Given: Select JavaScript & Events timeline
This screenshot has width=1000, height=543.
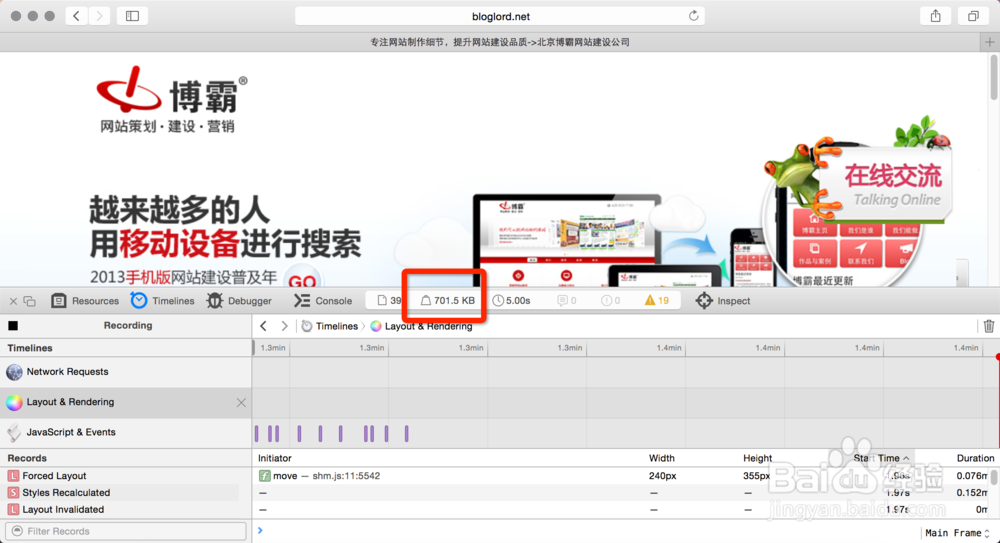Looking at the screenshot, I should (126, 433).
